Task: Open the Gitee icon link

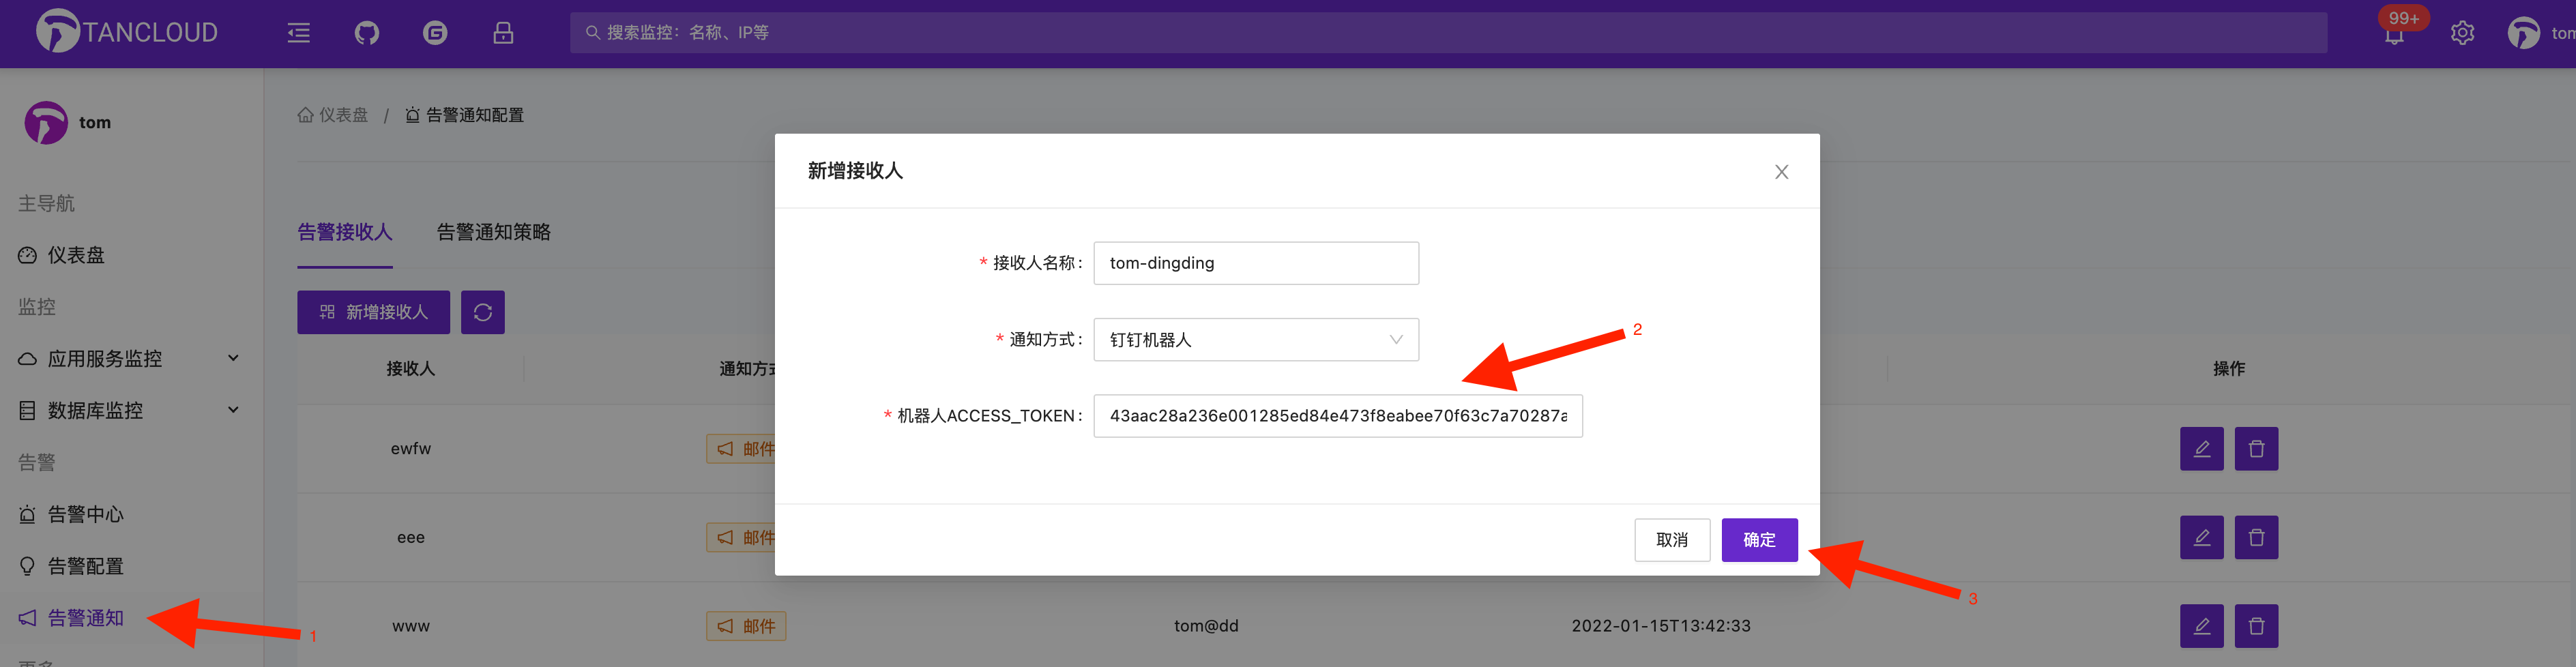Action: coord(435,33)
